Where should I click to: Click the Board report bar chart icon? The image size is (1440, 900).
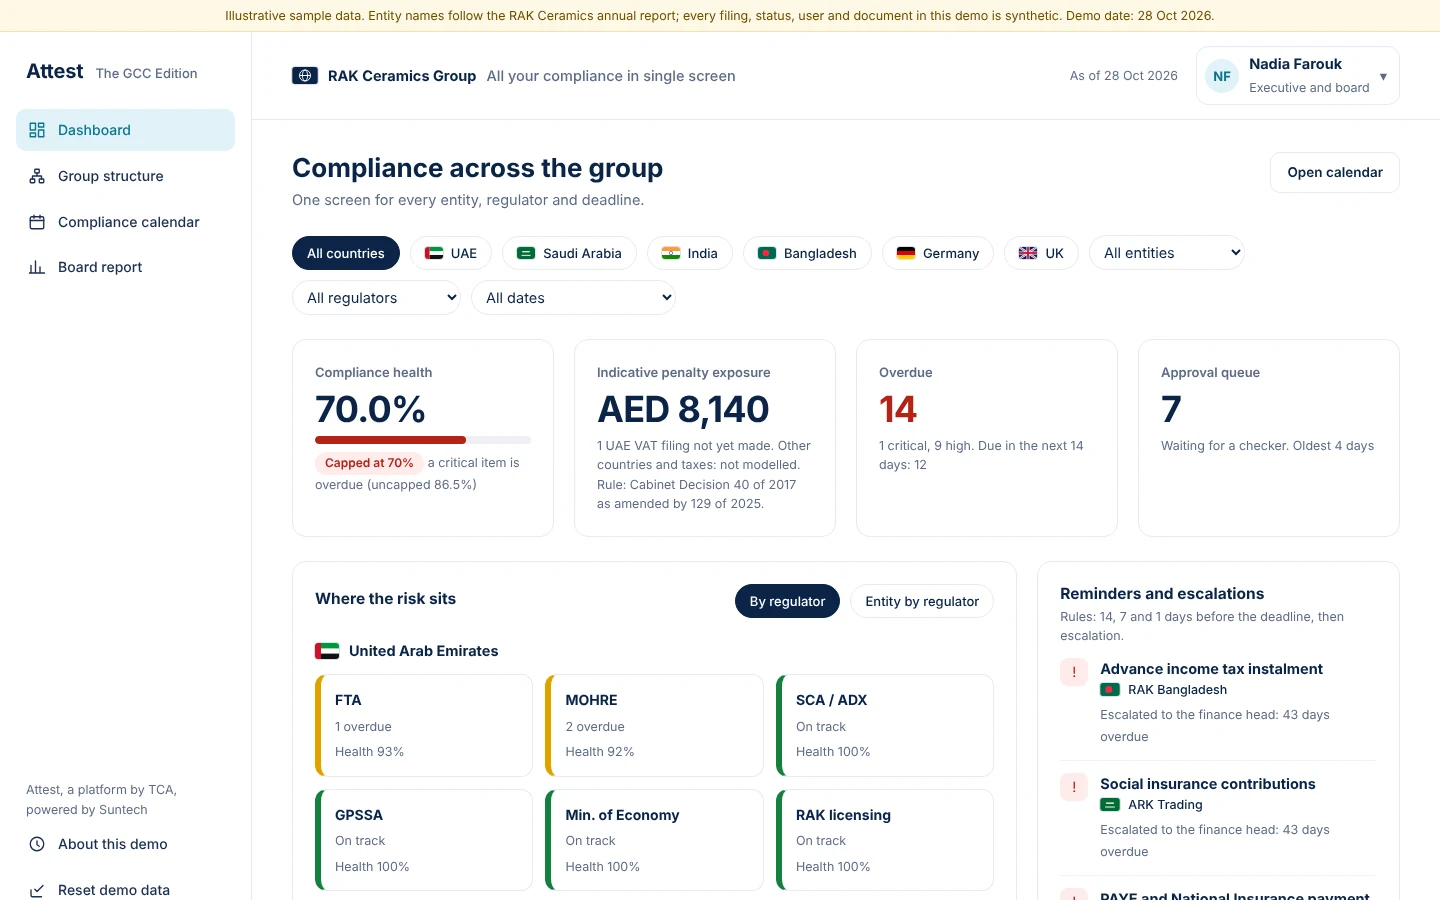pyautogui.click(x=37, y=267)
